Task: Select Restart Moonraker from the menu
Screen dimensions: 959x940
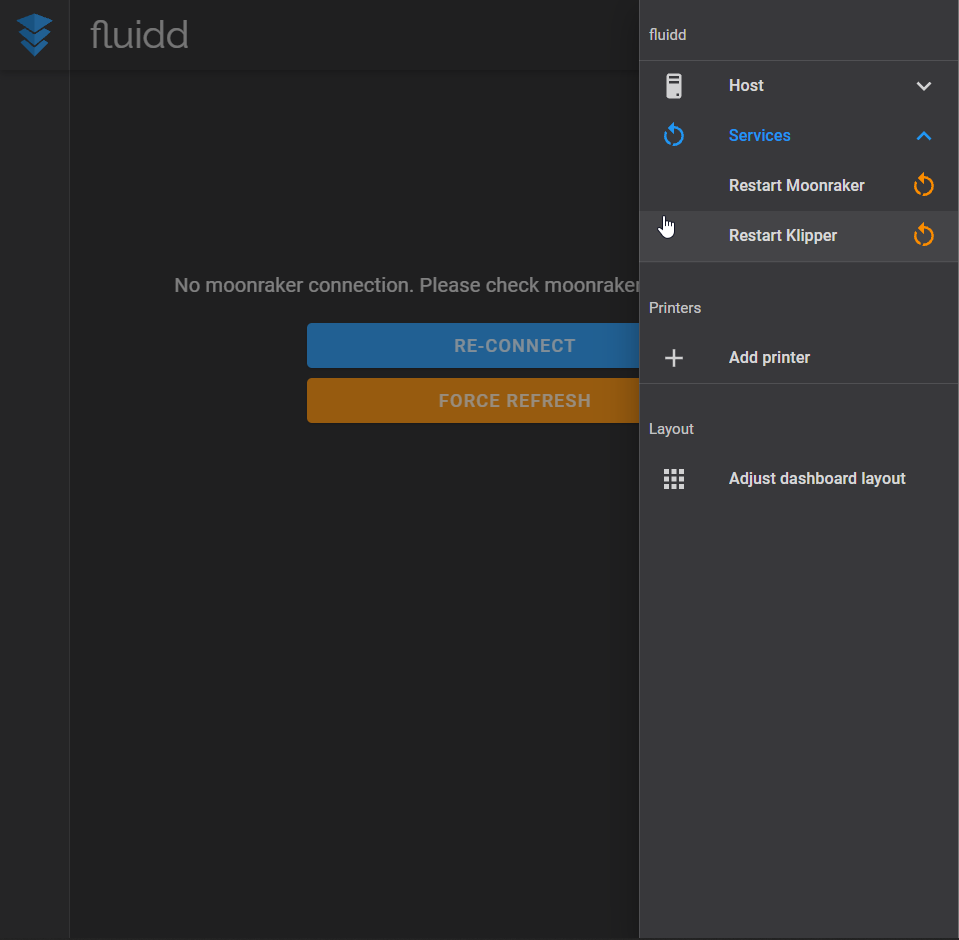Action: 796,185
